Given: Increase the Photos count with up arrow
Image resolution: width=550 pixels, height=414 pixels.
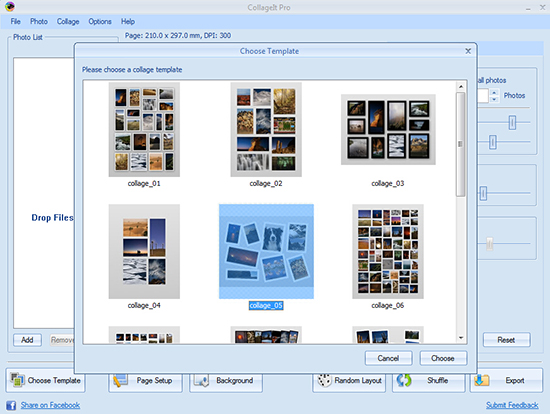Looking at the screenshot, I should 494,93.
